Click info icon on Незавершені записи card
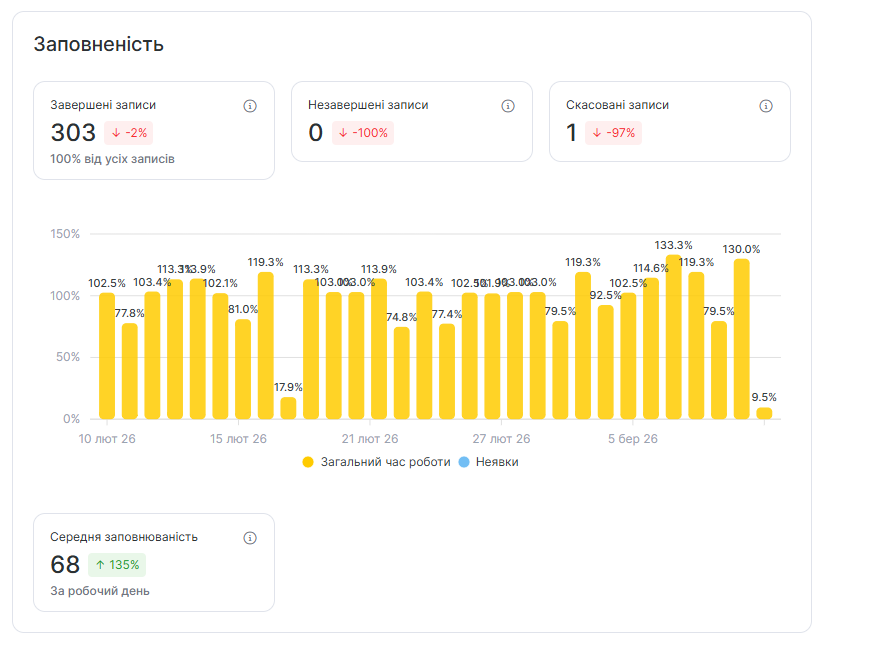892x646 pixels. point(508,106)
